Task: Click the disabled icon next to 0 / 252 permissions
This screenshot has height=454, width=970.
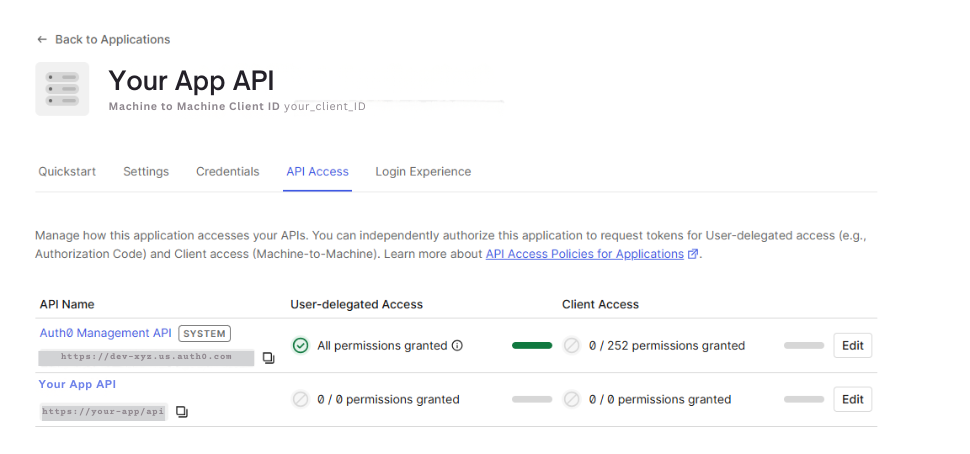Action: tap(572, 345)
